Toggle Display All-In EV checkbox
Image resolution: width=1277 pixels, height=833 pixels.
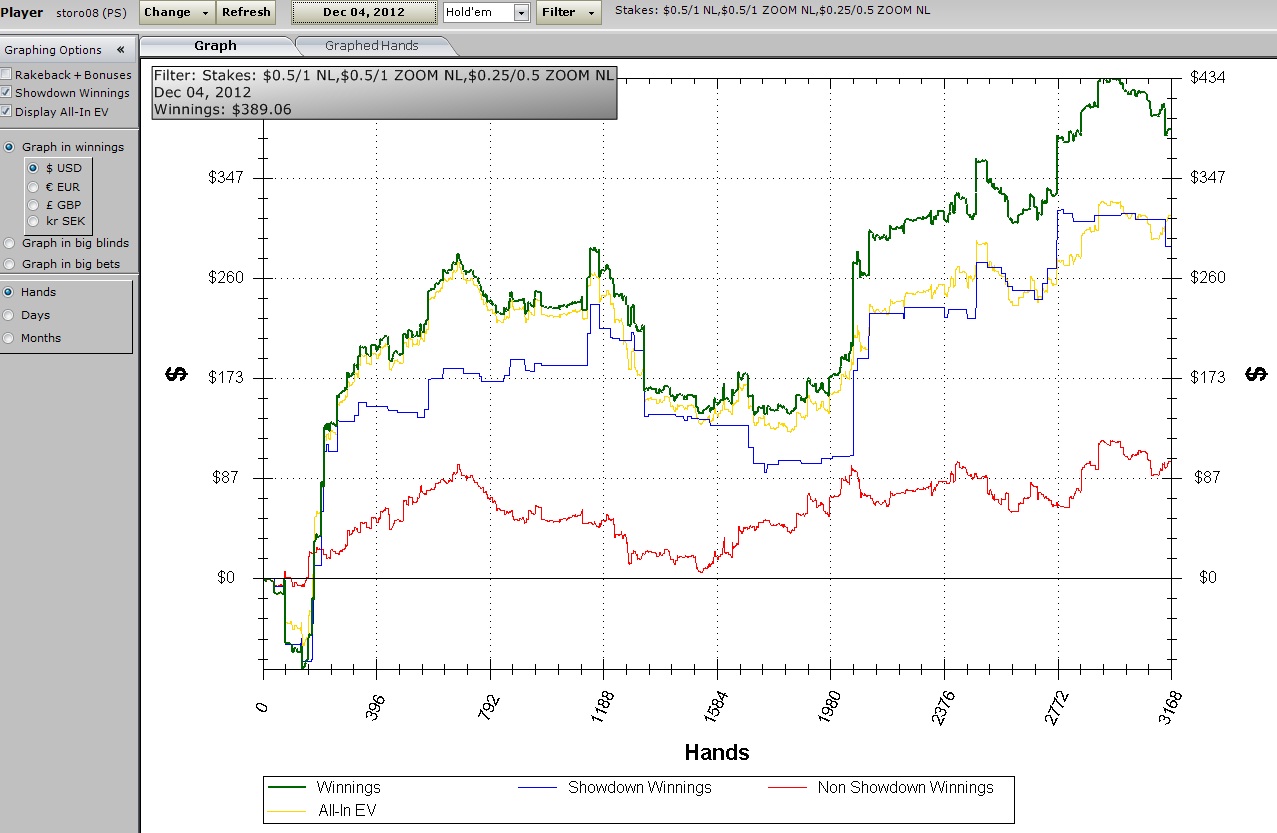pos(7,112)
